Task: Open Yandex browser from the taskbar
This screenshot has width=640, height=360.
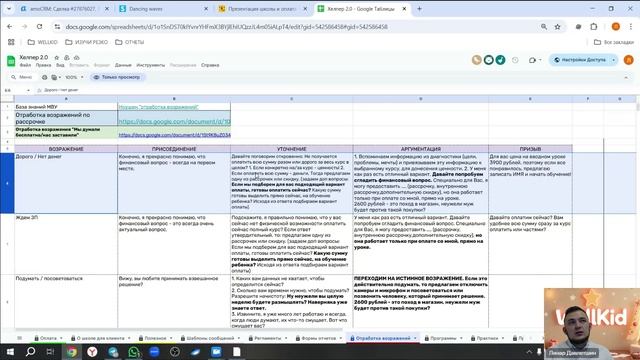Action: [92, 352]
